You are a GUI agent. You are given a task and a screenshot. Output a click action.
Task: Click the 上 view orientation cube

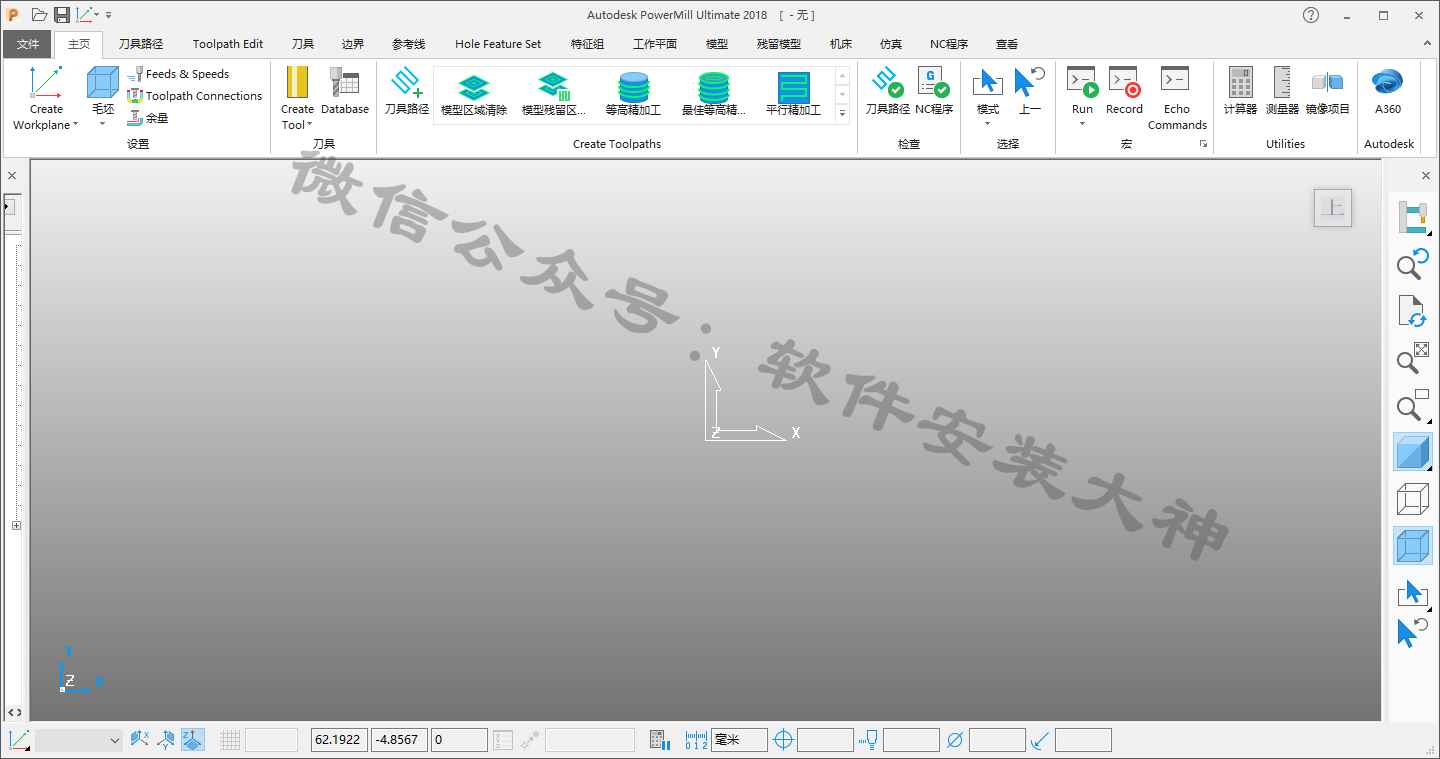[x=1333, y=208]
